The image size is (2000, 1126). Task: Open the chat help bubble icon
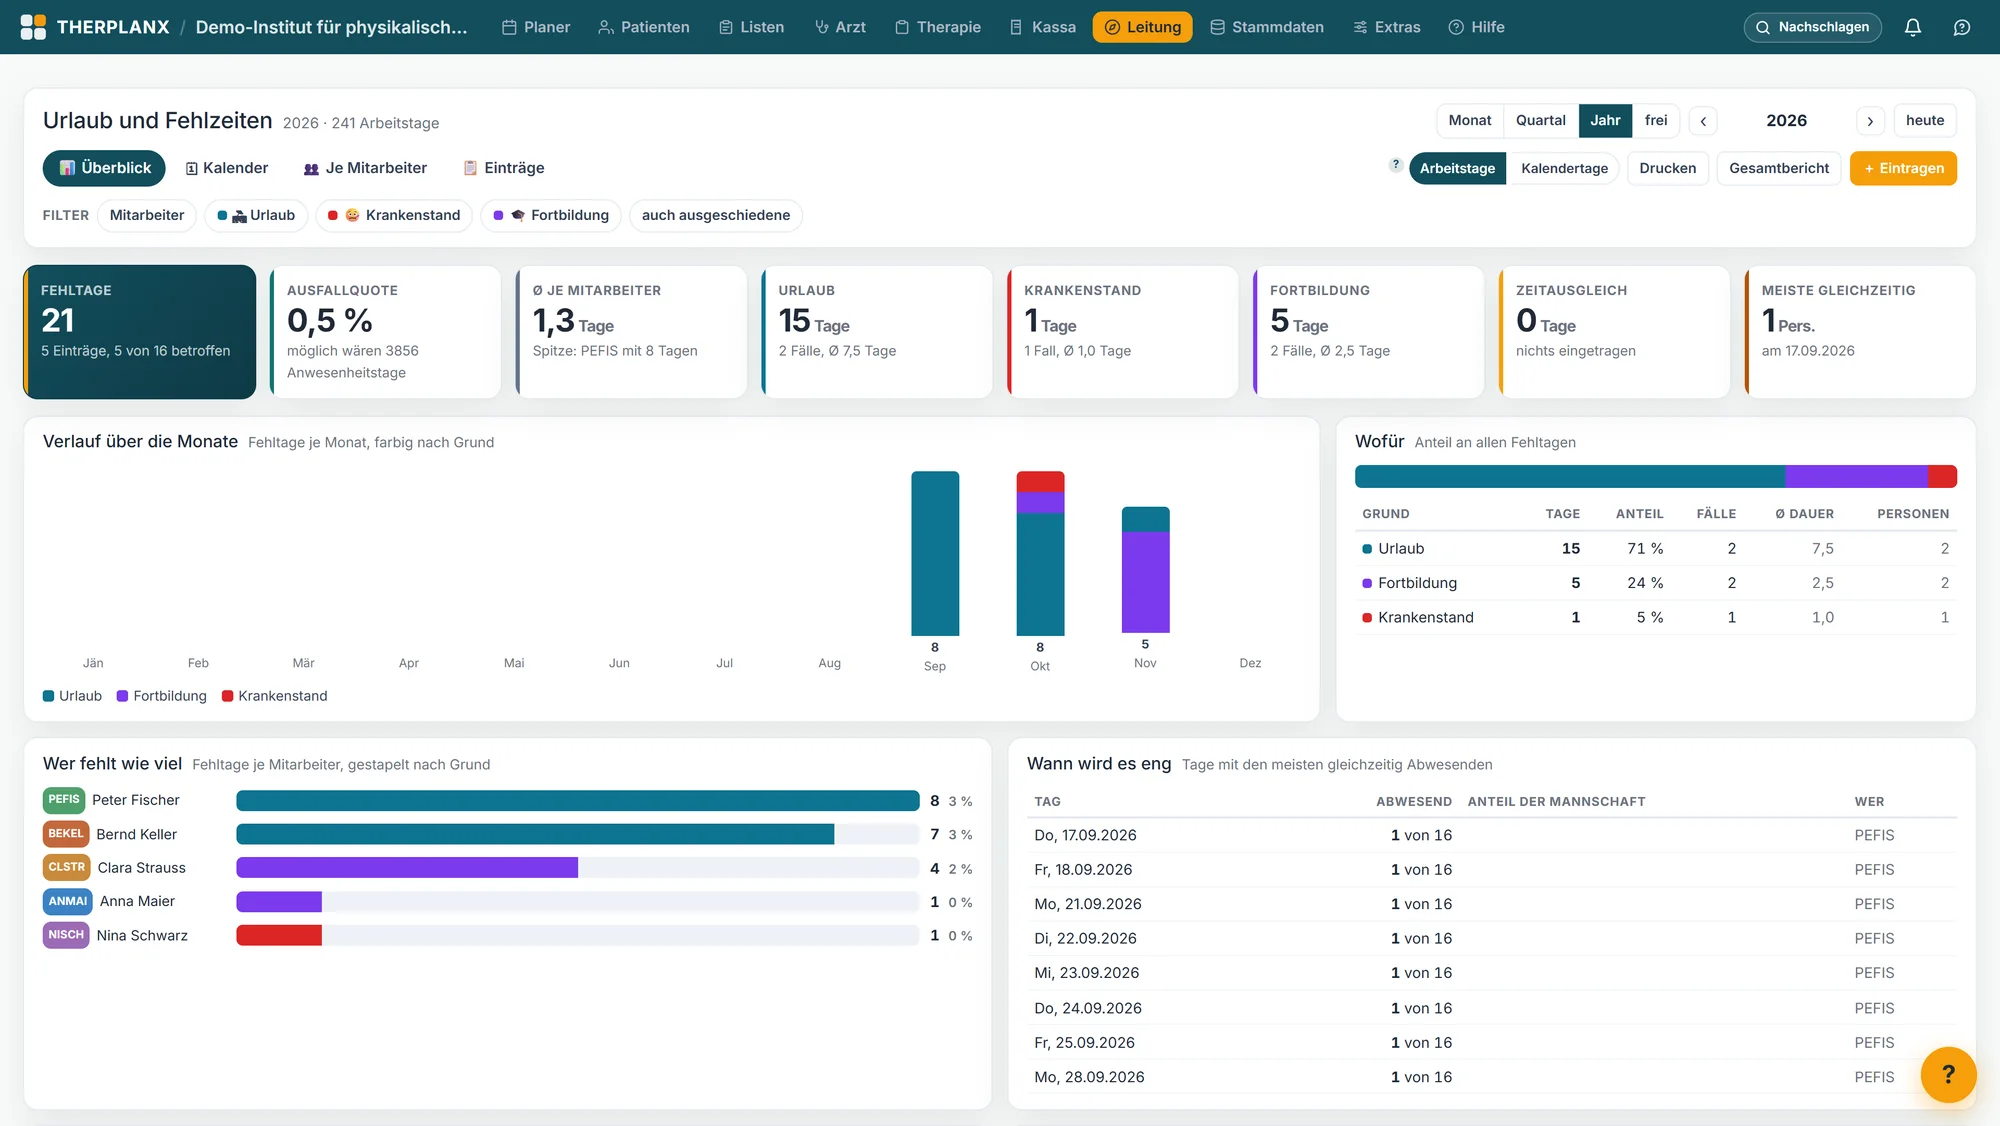tap(1962, 27)
